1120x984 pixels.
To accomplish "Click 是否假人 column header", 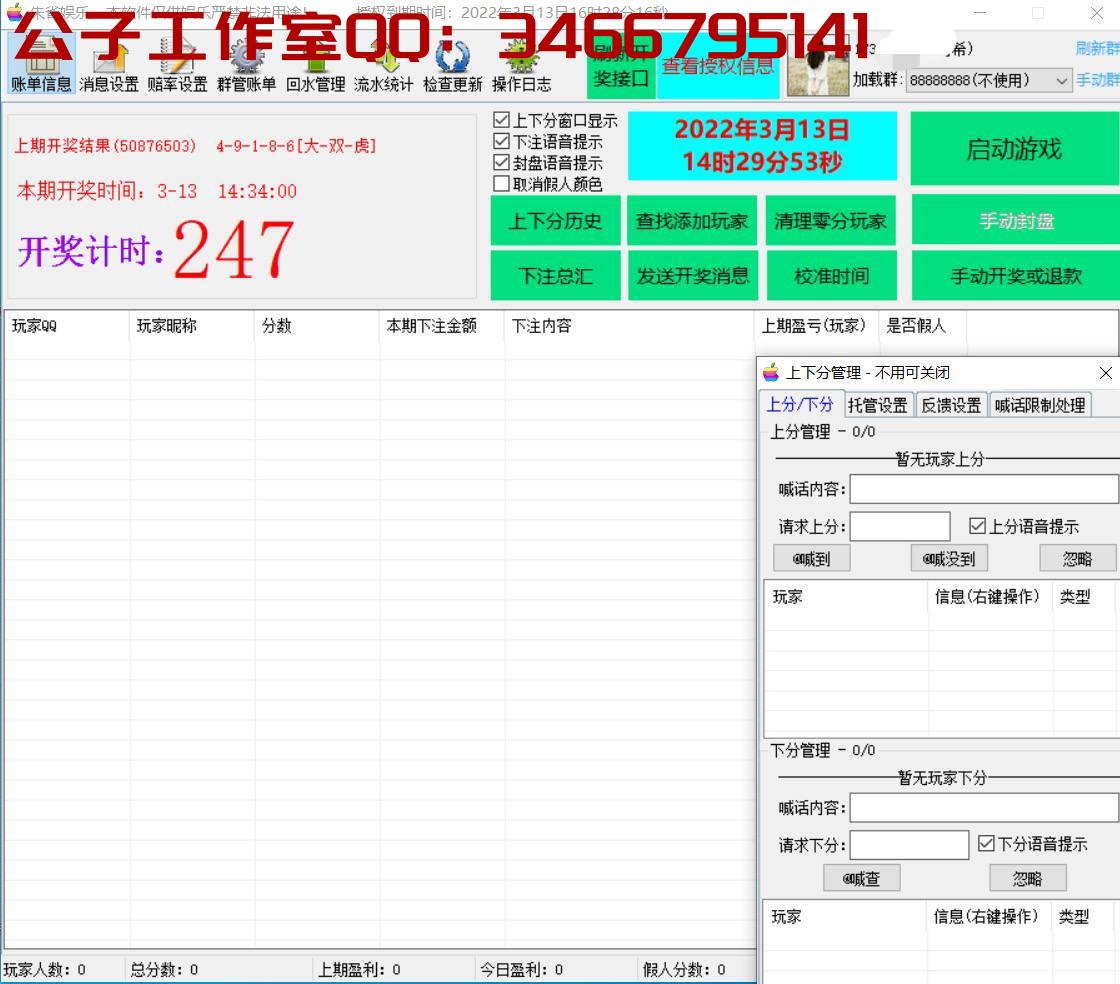I will coord(923,326).
